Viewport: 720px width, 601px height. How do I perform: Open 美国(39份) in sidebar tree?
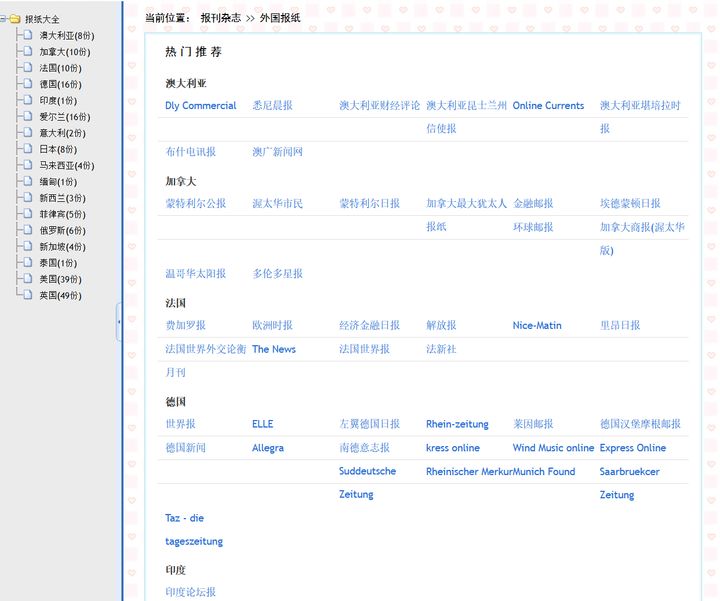click(x=61, y=279)
